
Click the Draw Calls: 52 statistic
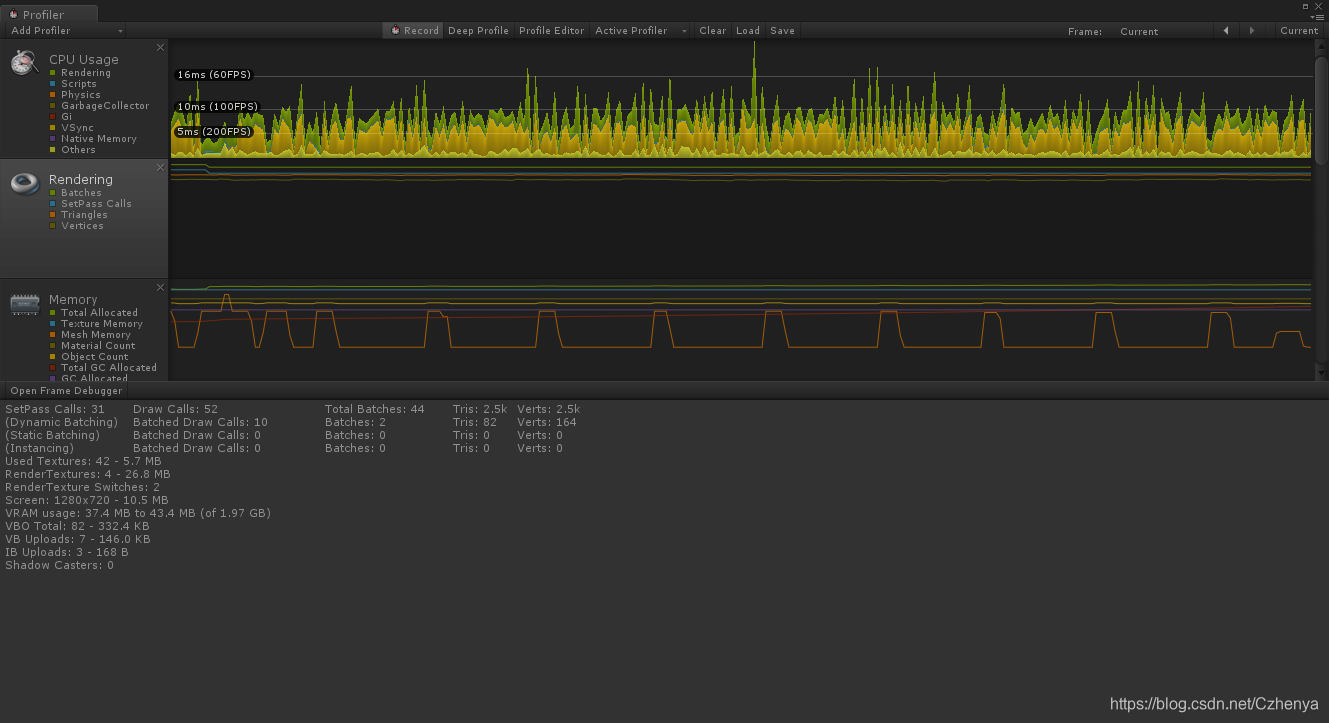pyautogui.click(x=175, y=409)
